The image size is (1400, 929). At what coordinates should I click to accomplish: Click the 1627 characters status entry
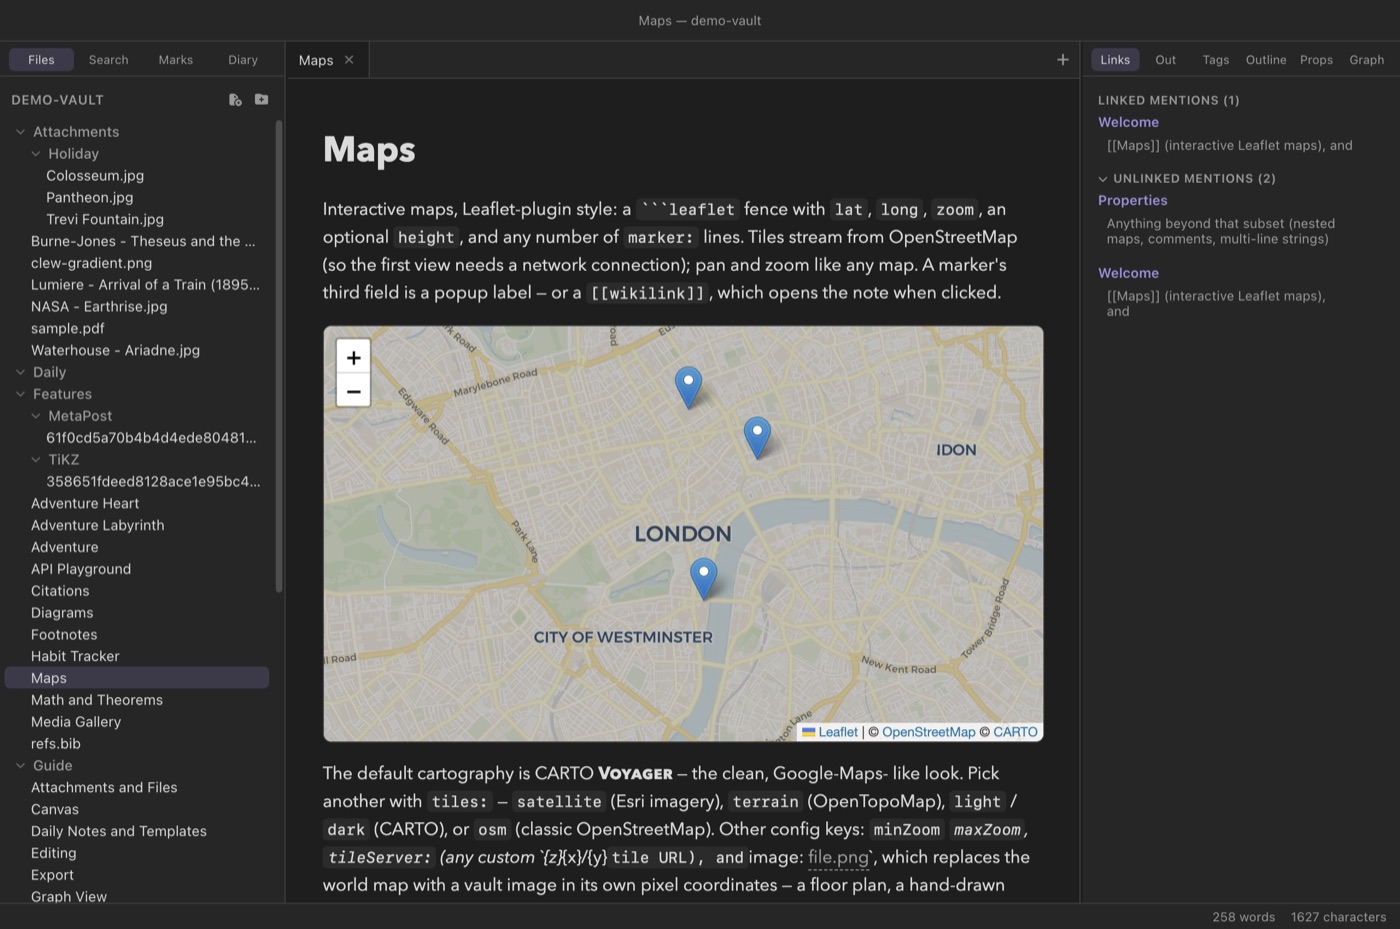coord(1338,917)
